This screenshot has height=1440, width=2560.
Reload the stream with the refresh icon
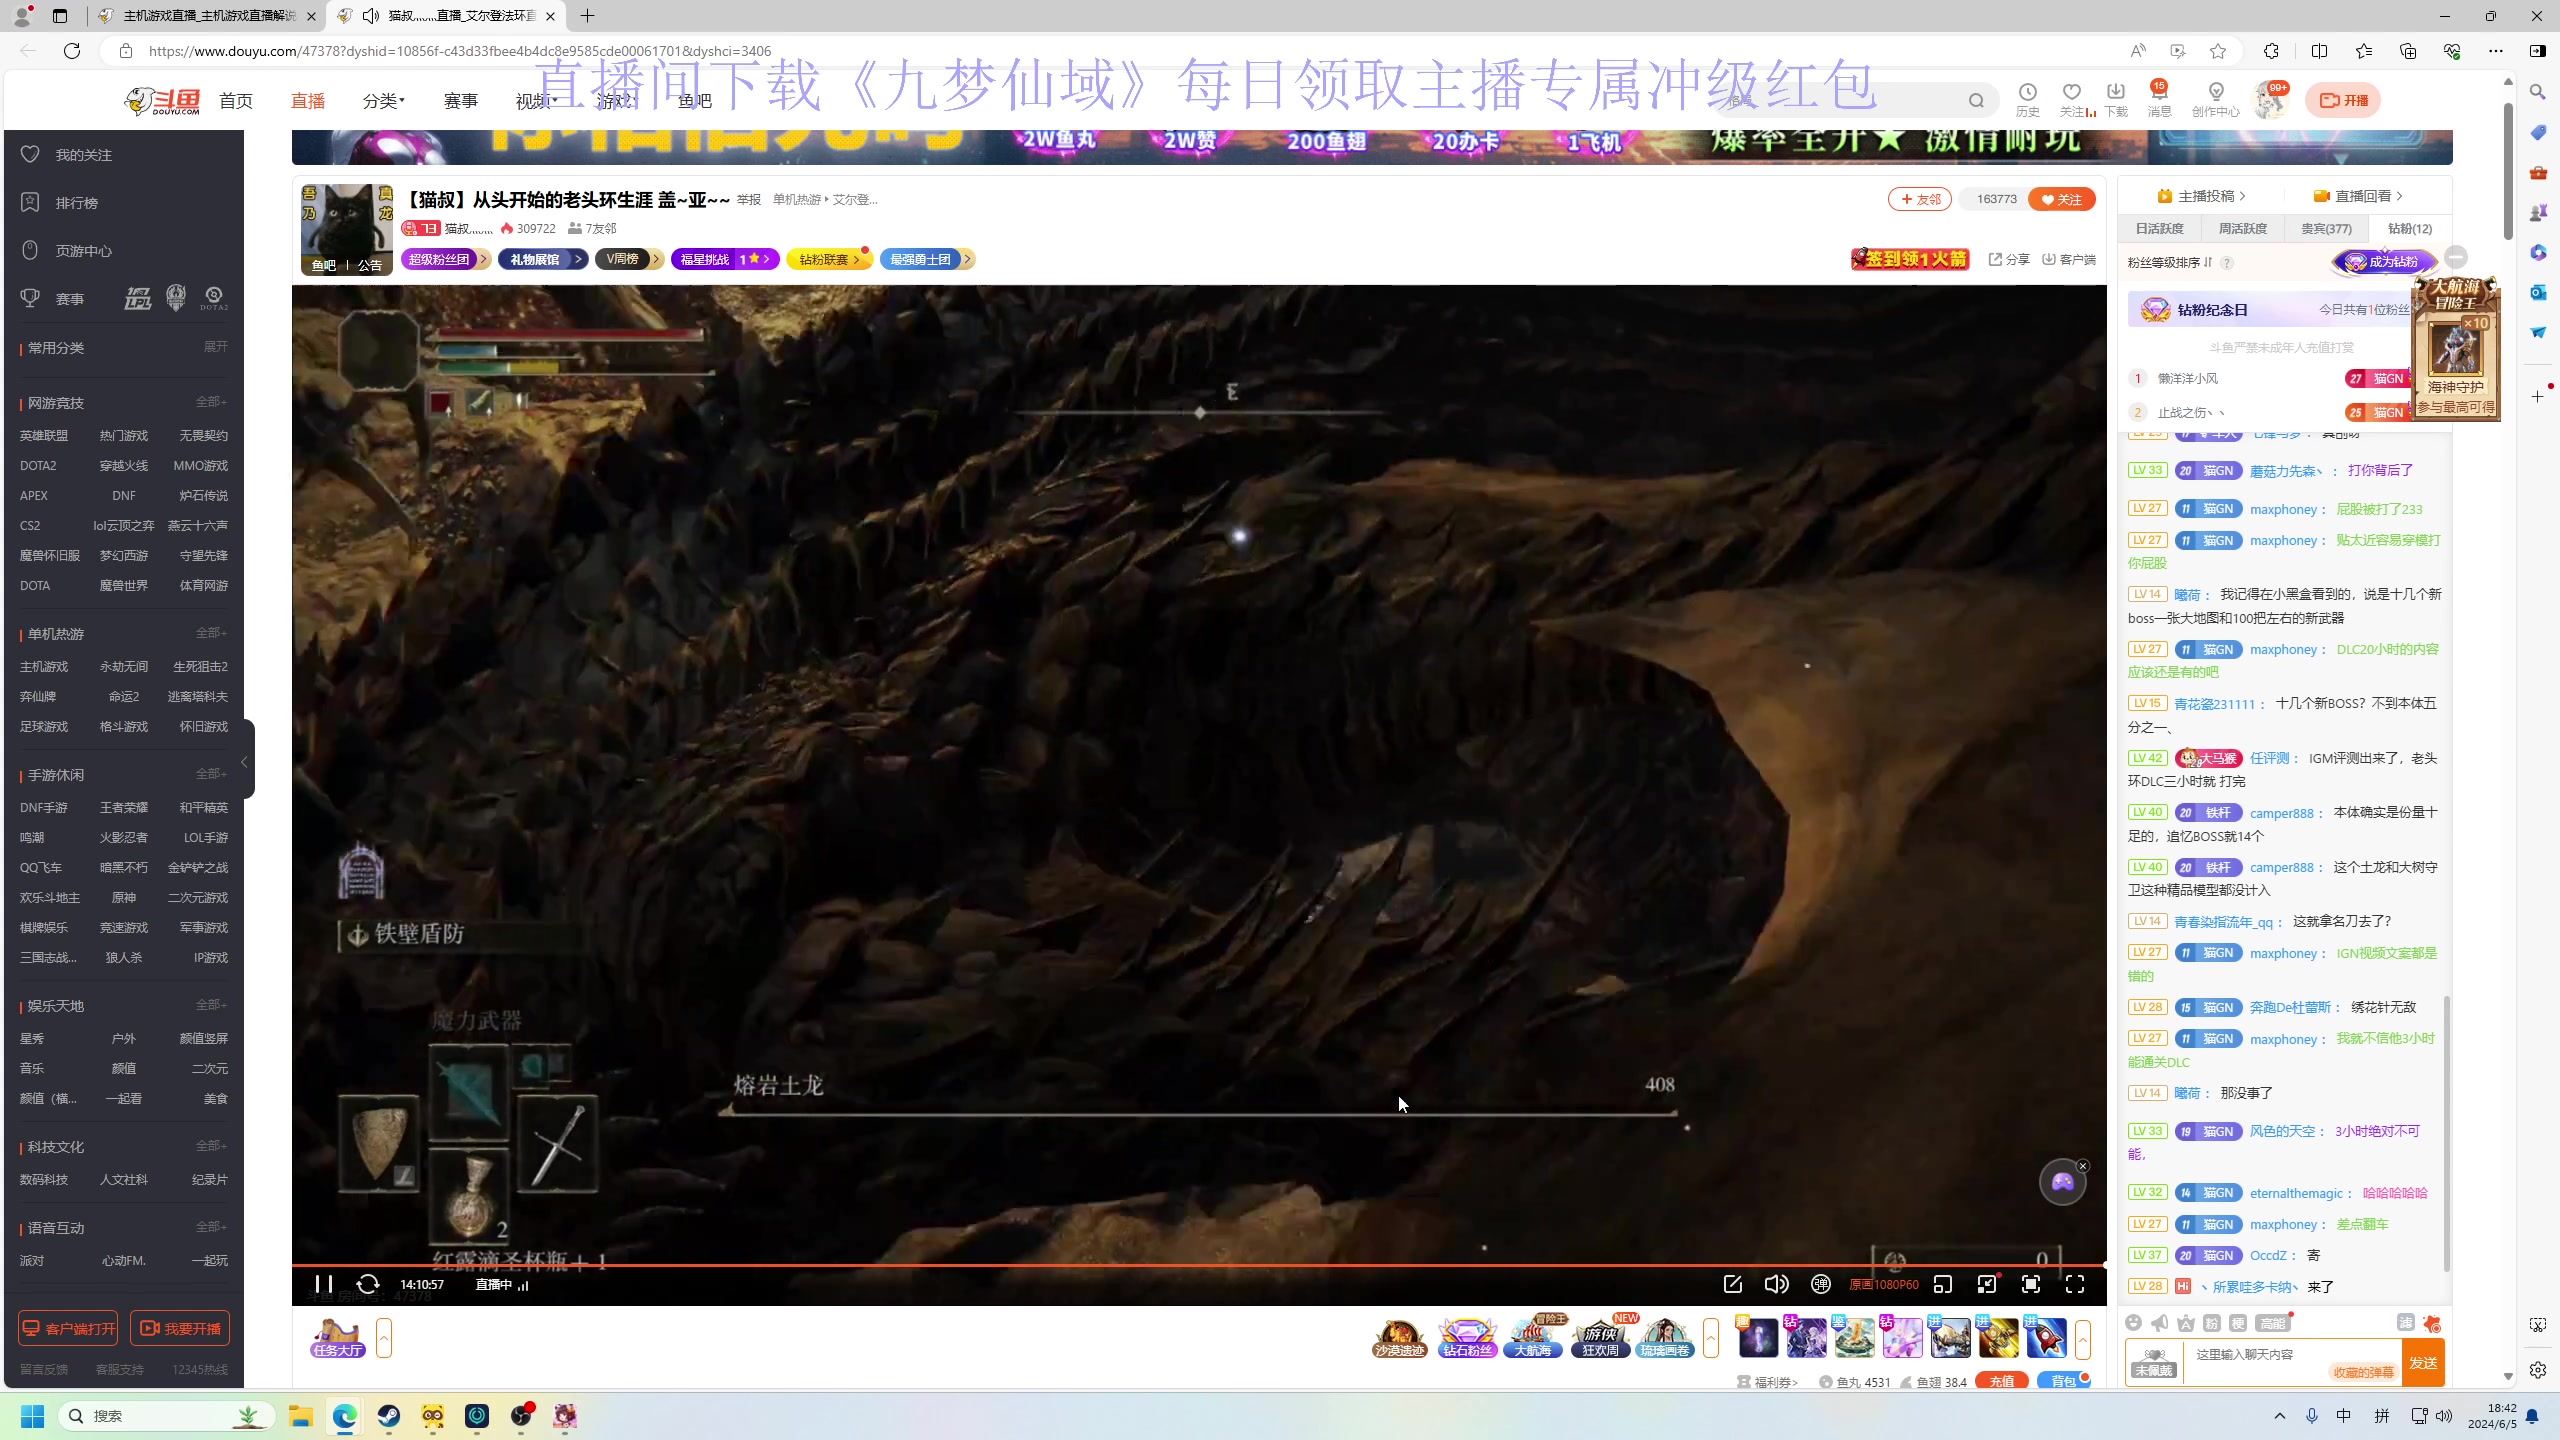click(368, 1284)
